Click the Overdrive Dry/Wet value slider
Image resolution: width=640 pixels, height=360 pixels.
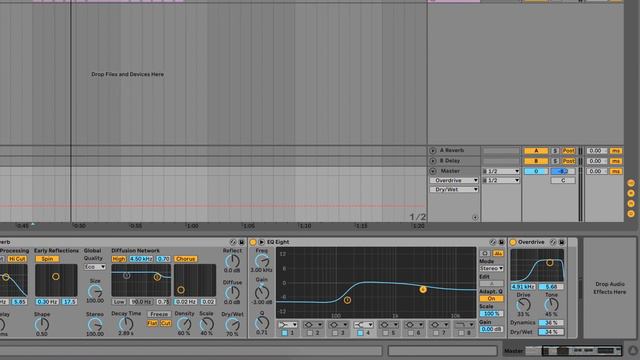coord(551,332)
